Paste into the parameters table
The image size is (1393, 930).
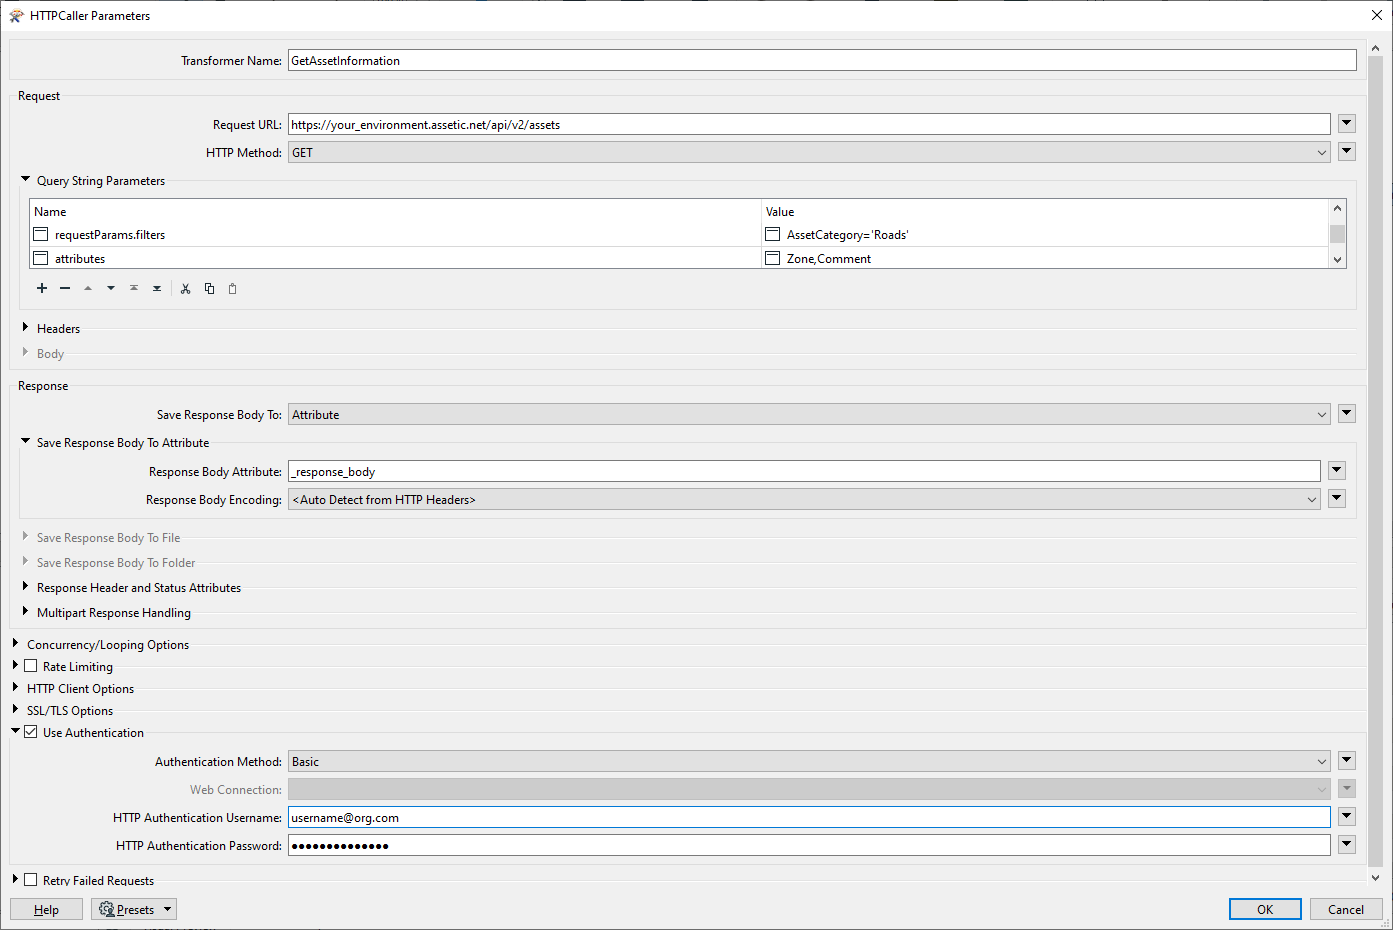(232, 288)
